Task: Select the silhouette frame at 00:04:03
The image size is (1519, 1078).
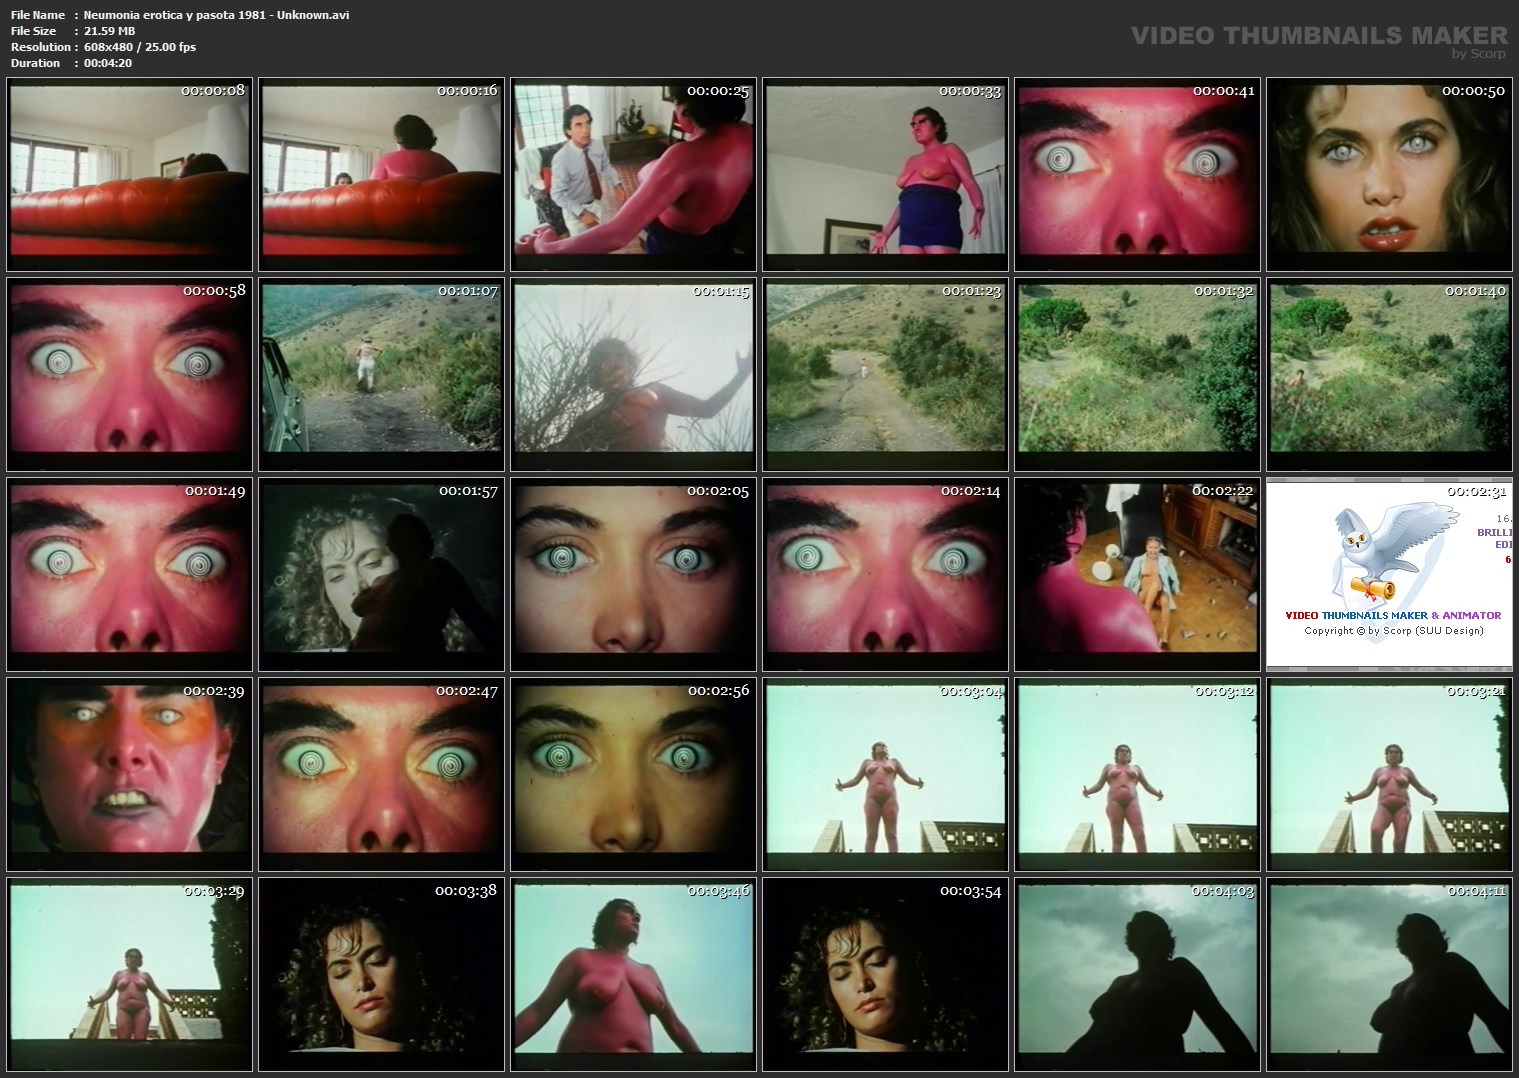Action: tap(1138, 974)
